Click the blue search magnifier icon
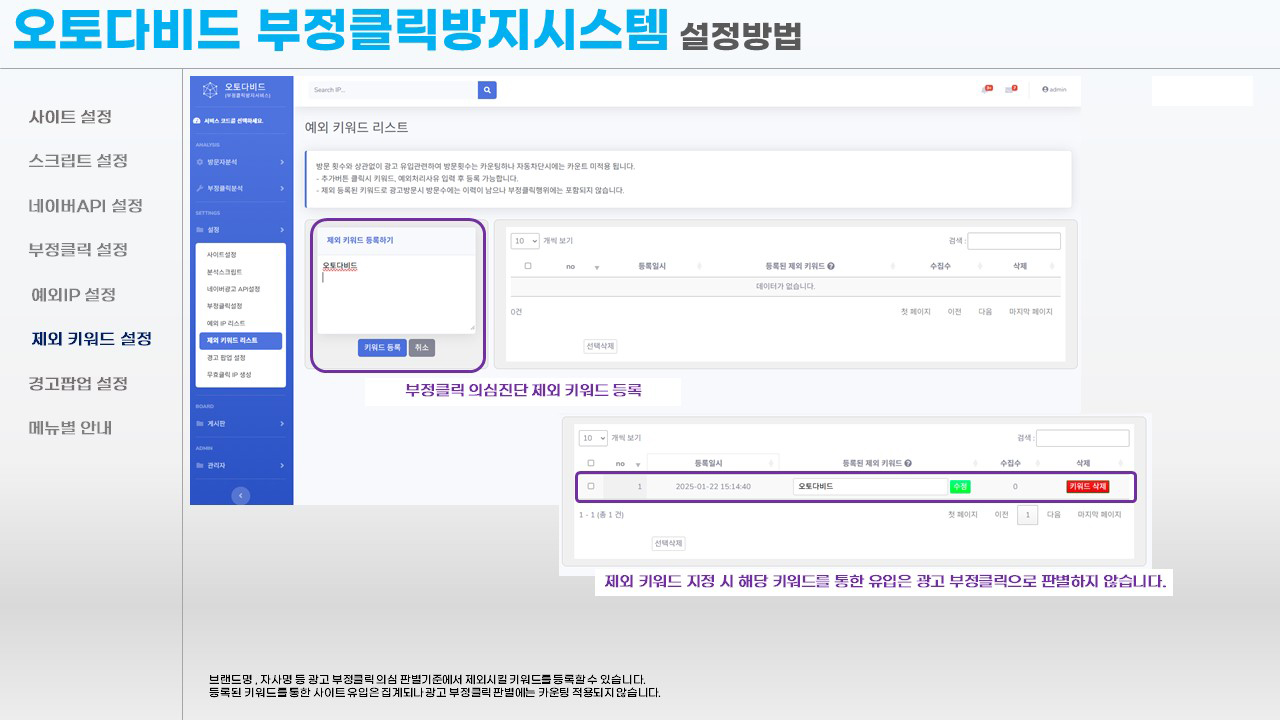 [x=487, y=90]
